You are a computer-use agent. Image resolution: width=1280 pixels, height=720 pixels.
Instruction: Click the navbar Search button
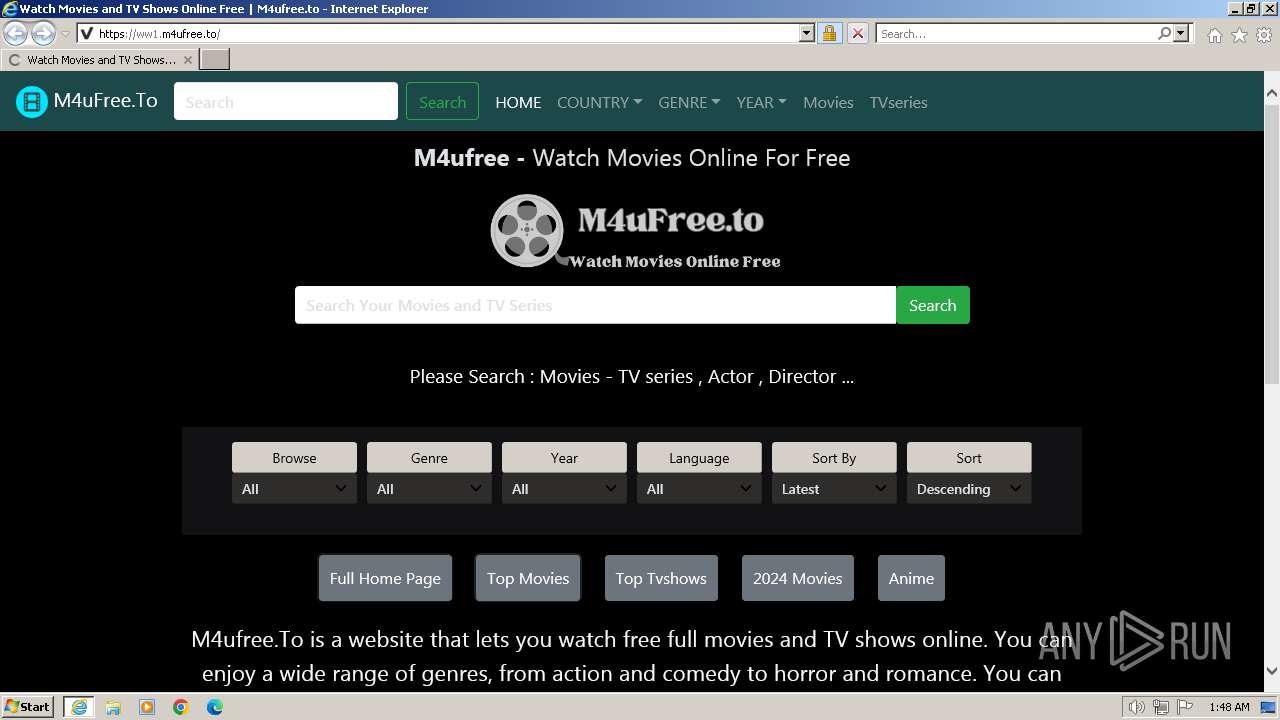tap(442, 102)
